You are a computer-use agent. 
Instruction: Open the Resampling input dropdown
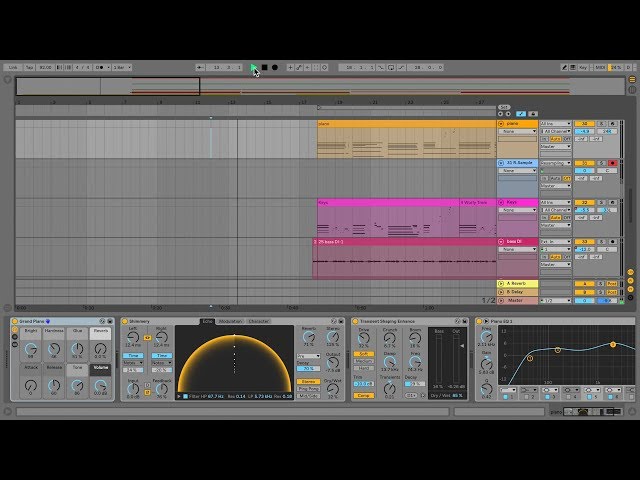(556, 163)
